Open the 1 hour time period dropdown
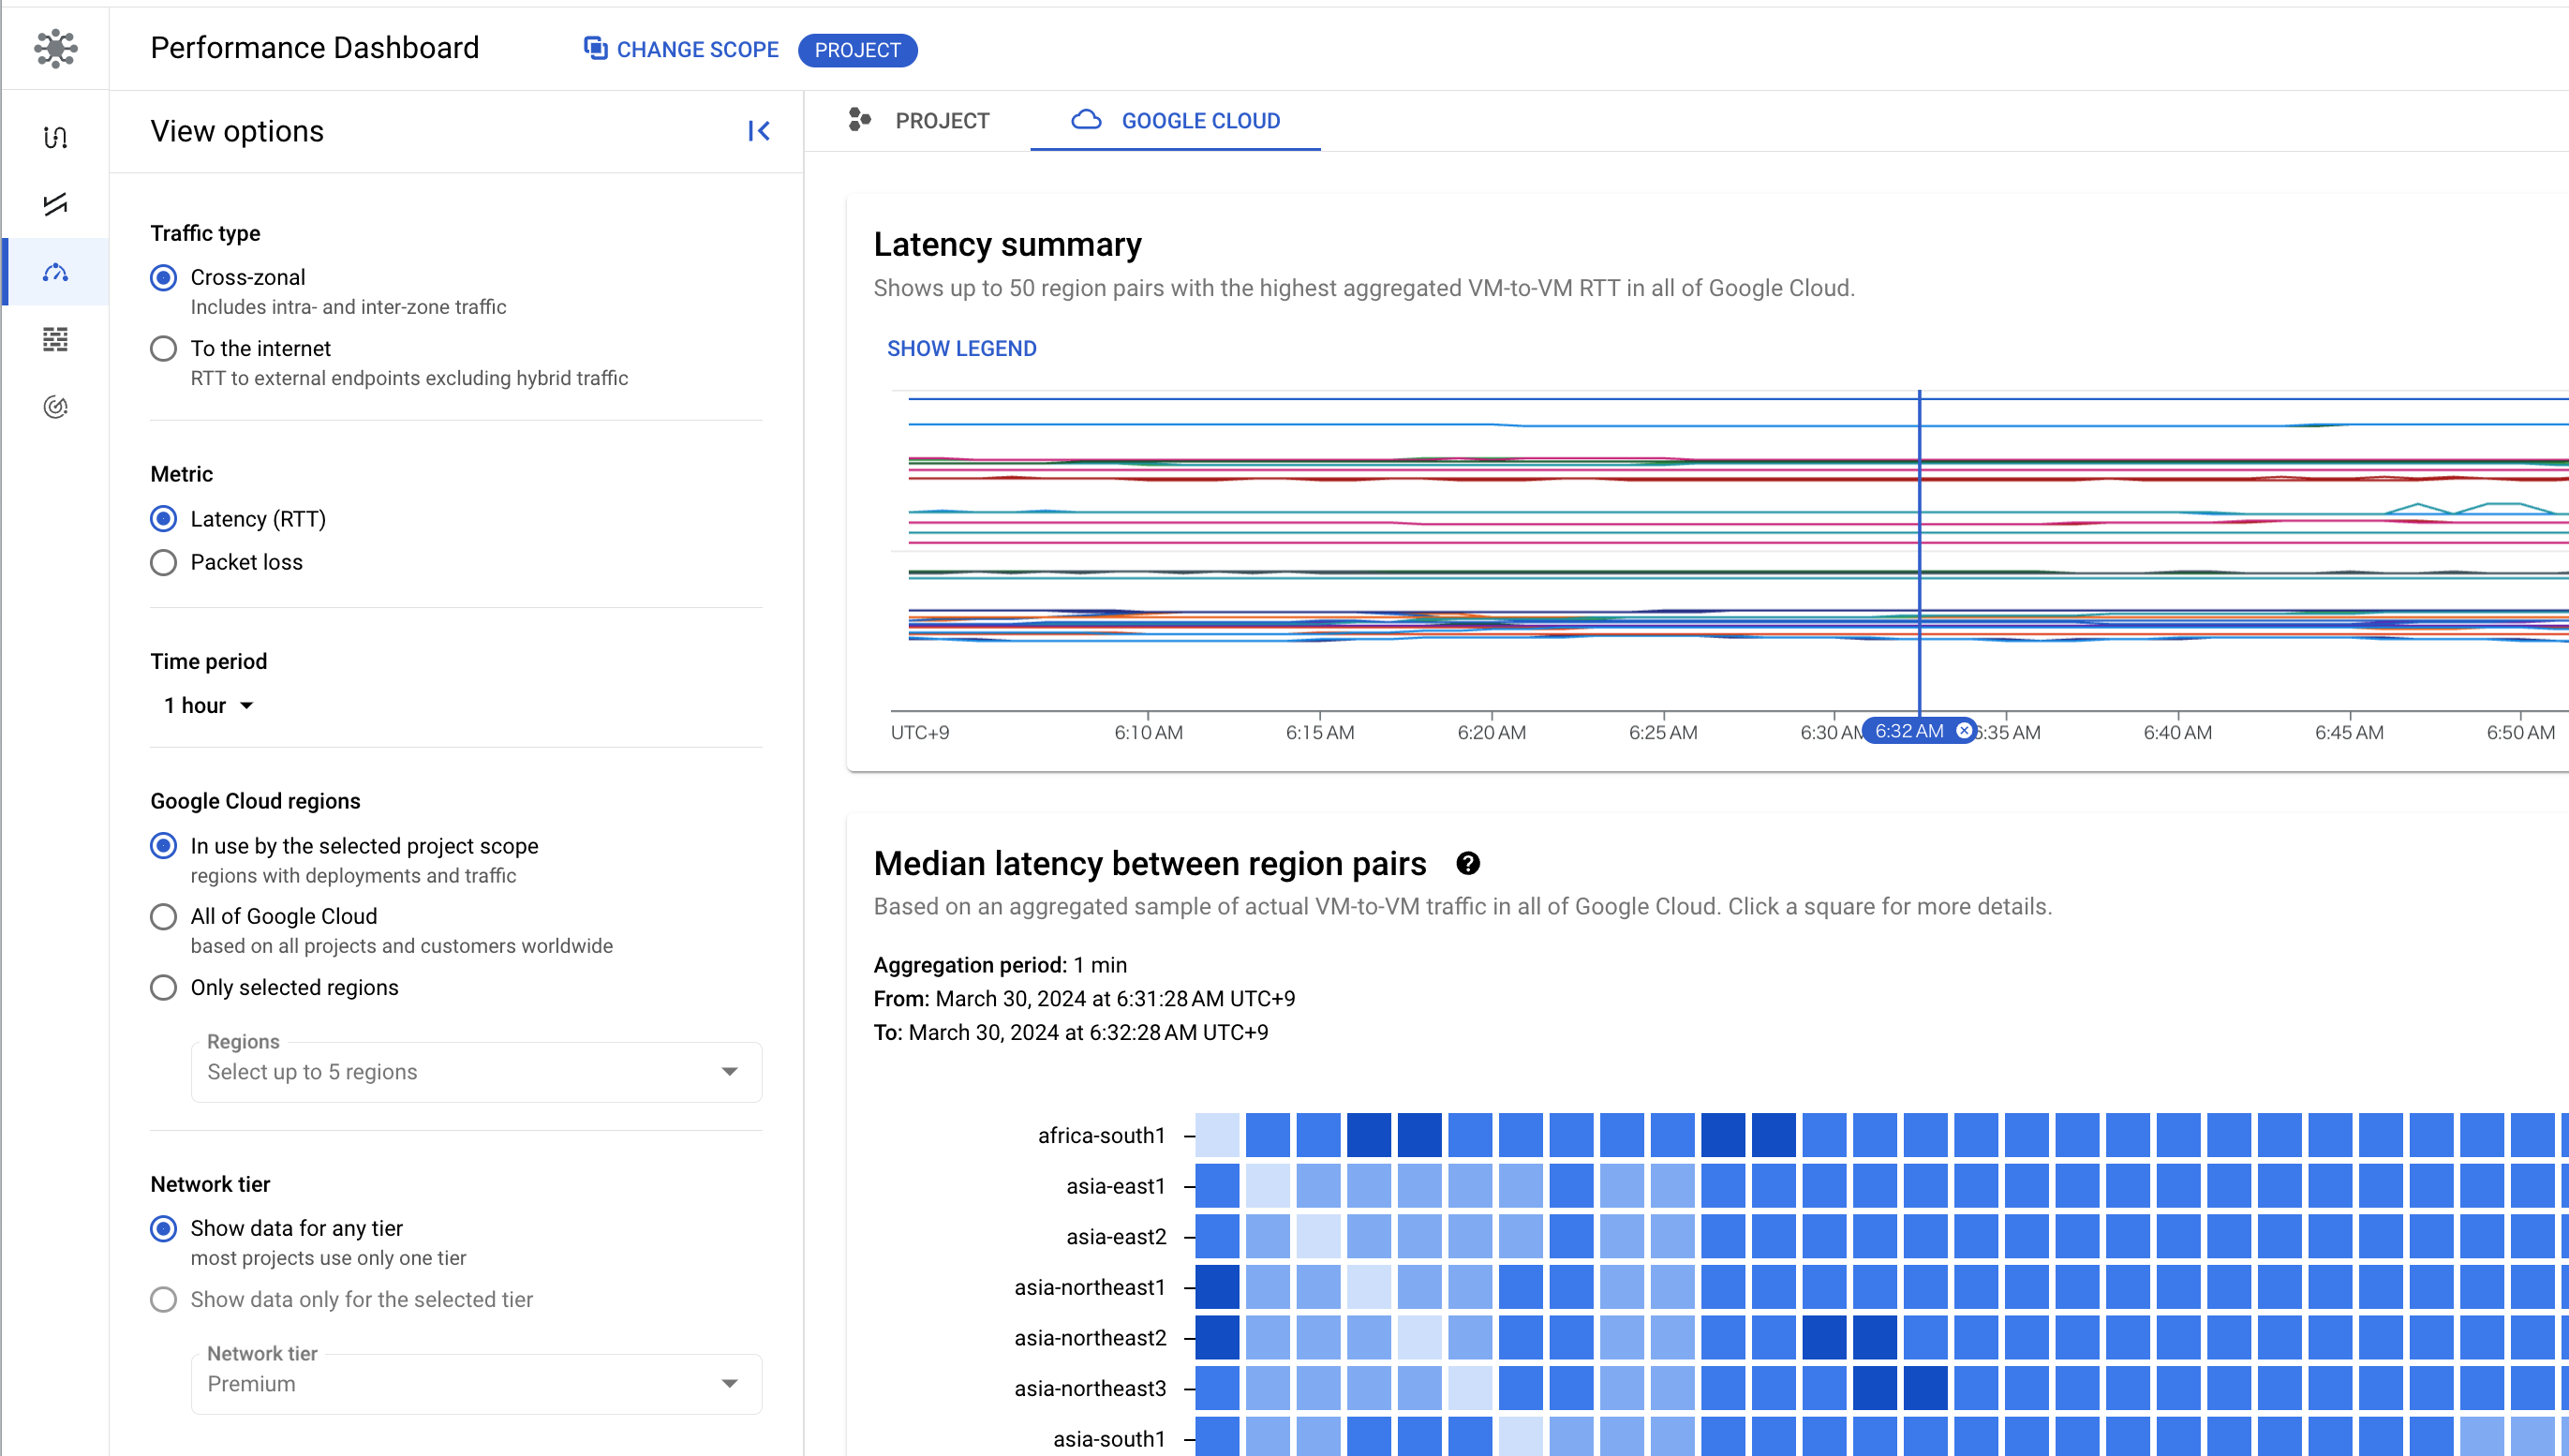The height and width of the screenshot is (1456, 2569). click(209, 706)
